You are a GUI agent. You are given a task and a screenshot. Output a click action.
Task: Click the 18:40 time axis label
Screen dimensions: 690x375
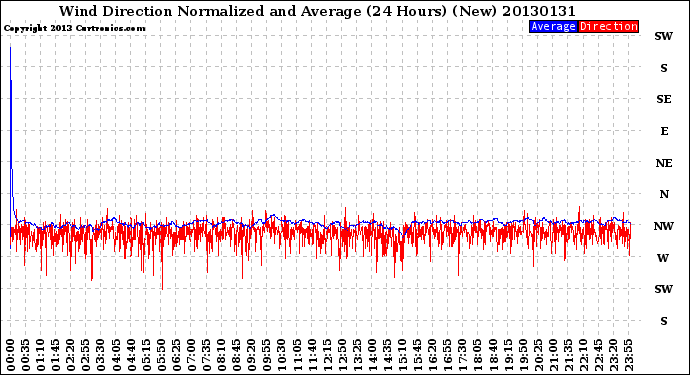point(493,355)
